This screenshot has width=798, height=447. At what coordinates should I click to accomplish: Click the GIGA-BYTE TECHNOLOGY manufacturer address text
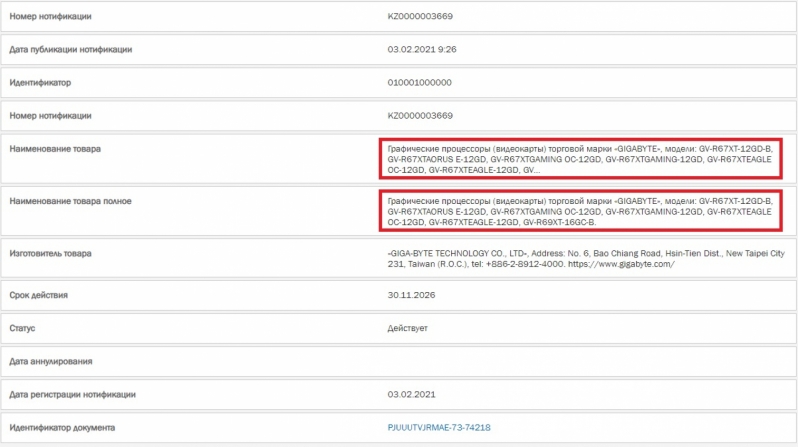(586, 259)
